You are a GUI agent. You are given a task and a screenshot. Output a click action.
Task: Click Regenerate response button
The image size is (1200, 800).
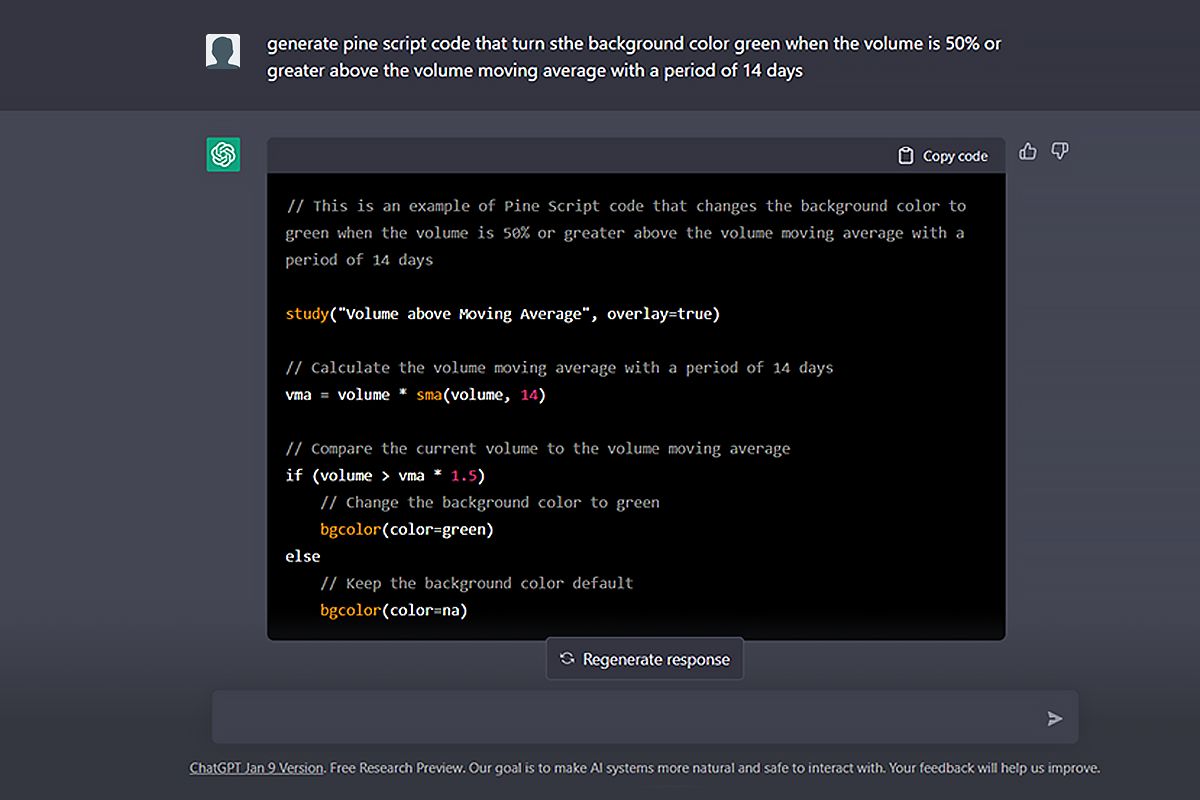[645, 659]
